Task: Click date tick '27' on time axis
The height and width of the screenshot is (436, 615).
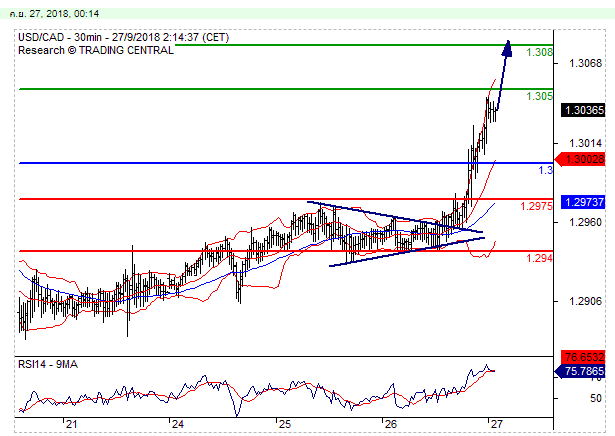Action: [497, 424]
